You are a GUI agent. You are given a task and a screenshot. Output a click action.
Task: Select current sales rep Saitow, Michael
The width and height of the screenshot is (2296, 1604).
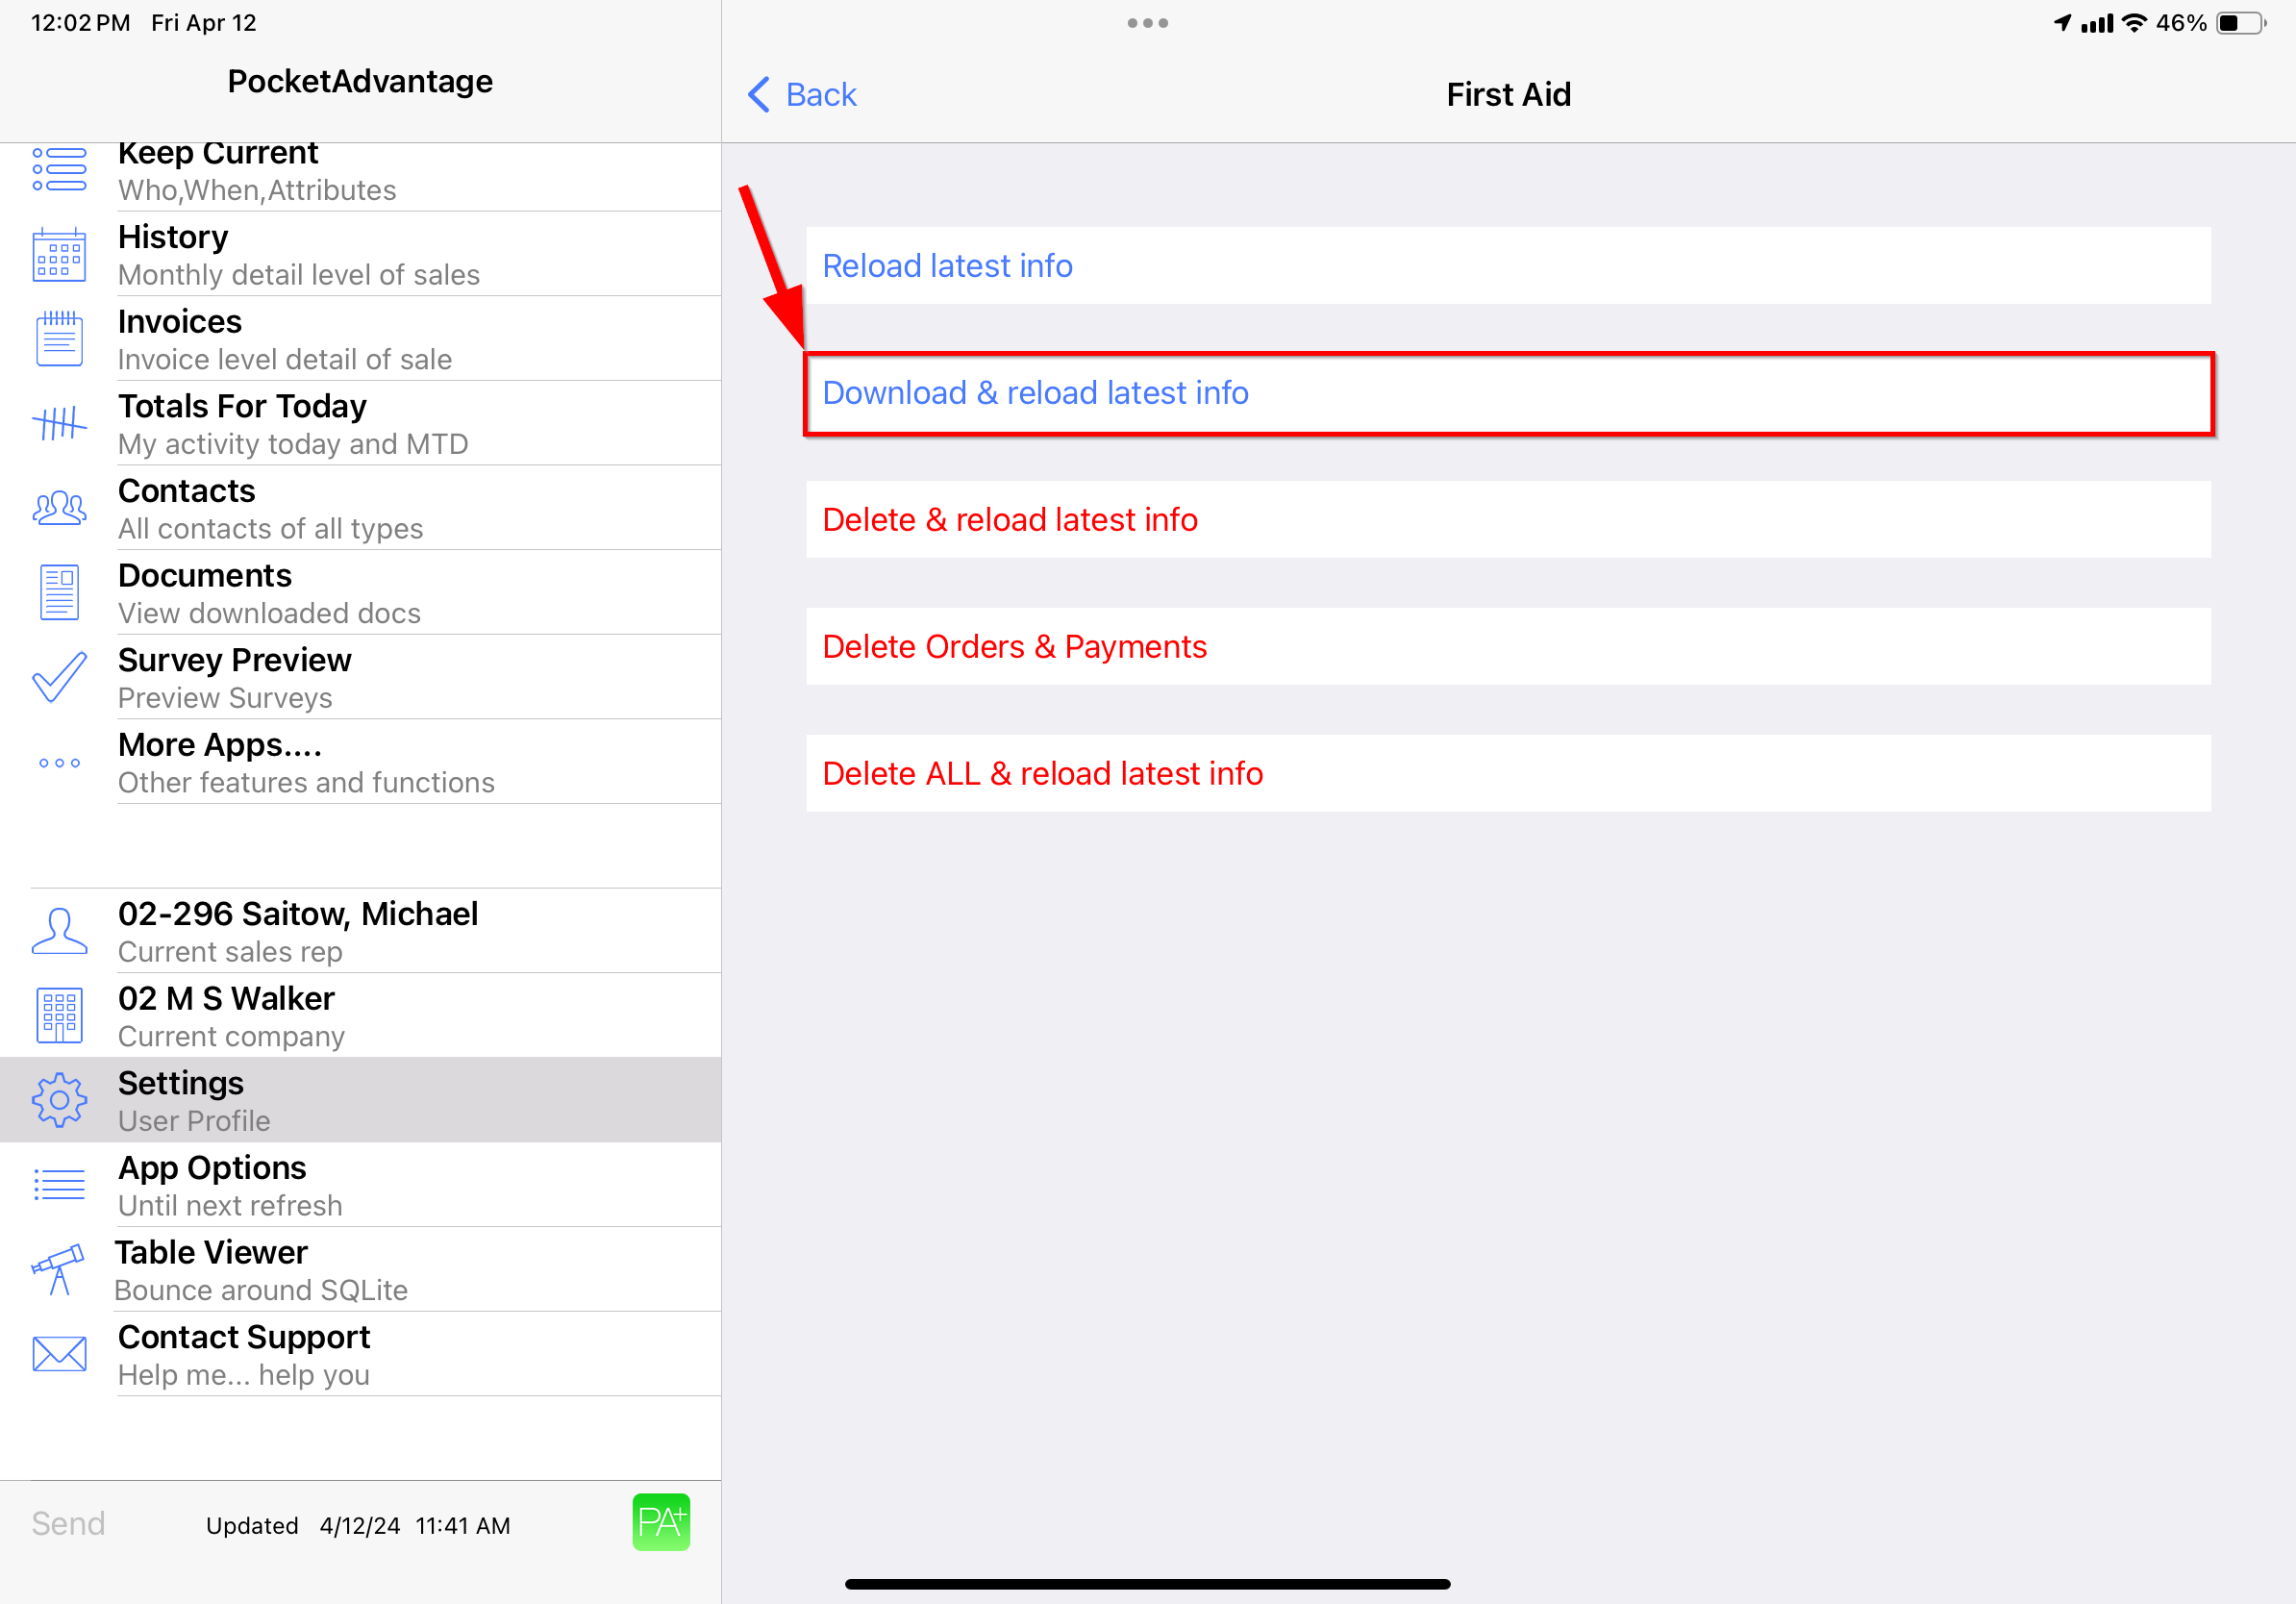click(300, 931)
